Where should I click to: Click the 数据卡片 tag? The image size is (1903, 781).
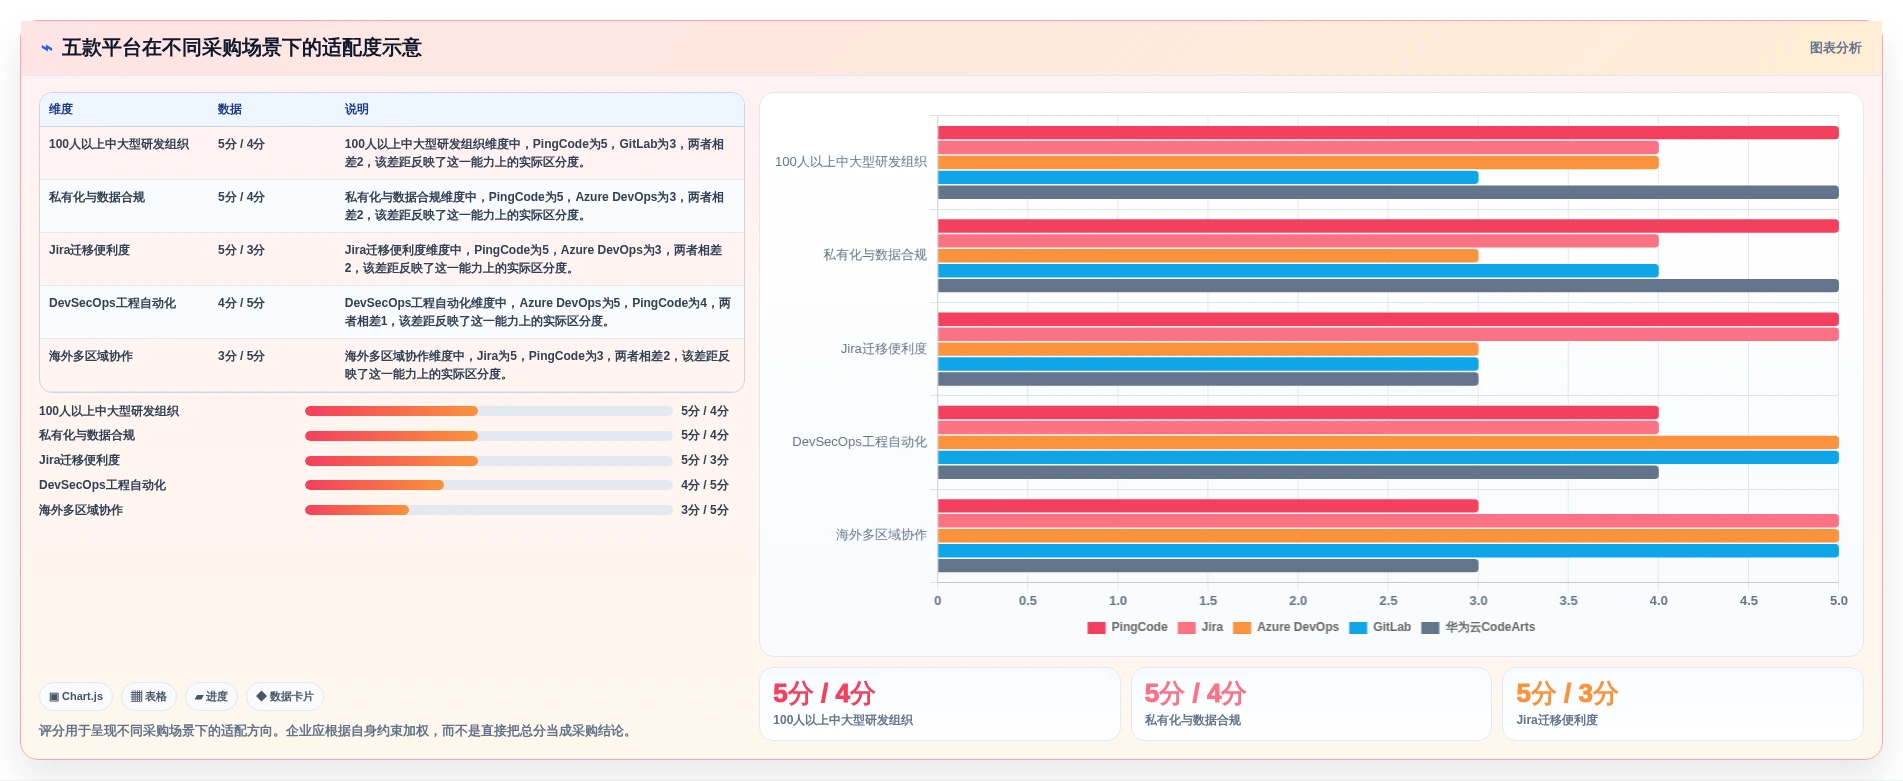click(x=285, y=697)
